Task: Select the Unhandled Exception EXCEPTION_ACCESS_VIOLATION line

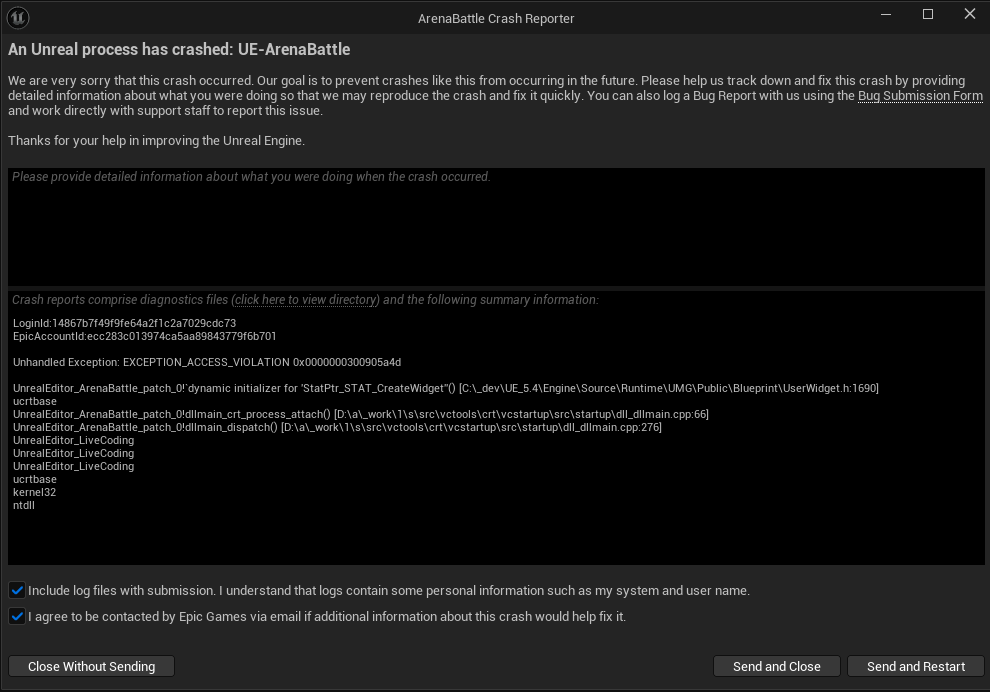Action: tap(207, 362)
